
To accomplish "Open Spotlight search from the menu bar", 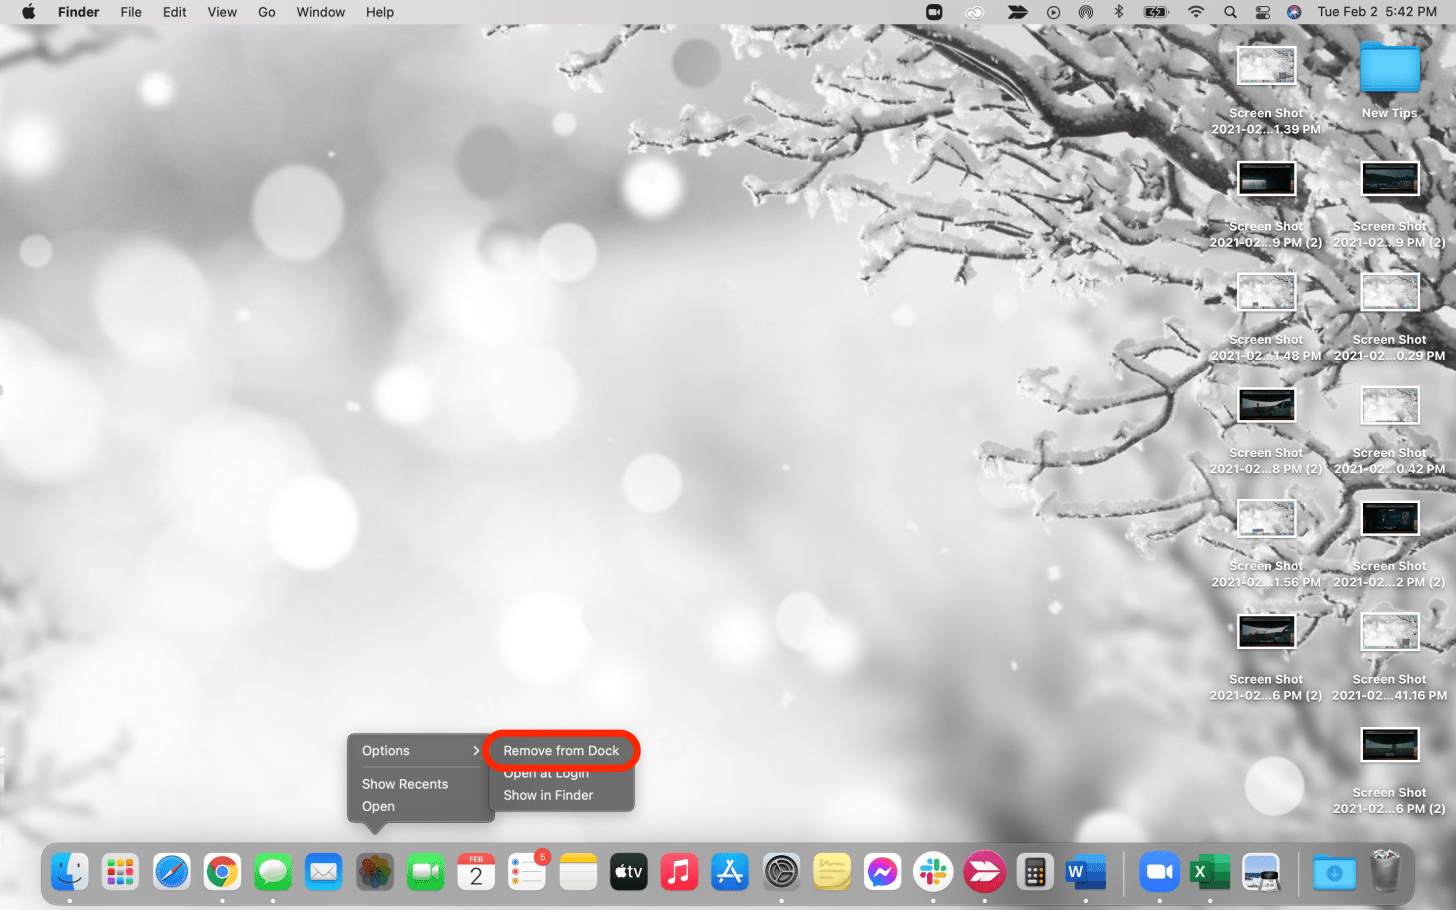I will (x=1229, y=12).
